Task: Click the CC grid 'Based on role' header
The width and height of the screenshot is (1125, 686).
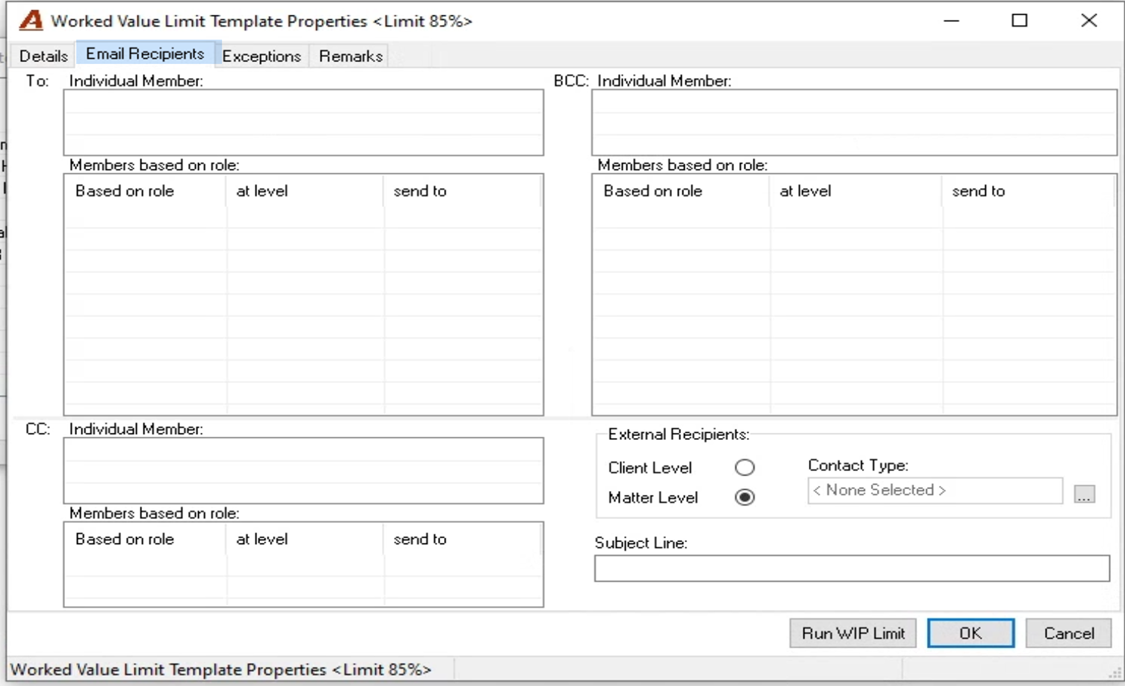Action: click(x=146, y=539)
